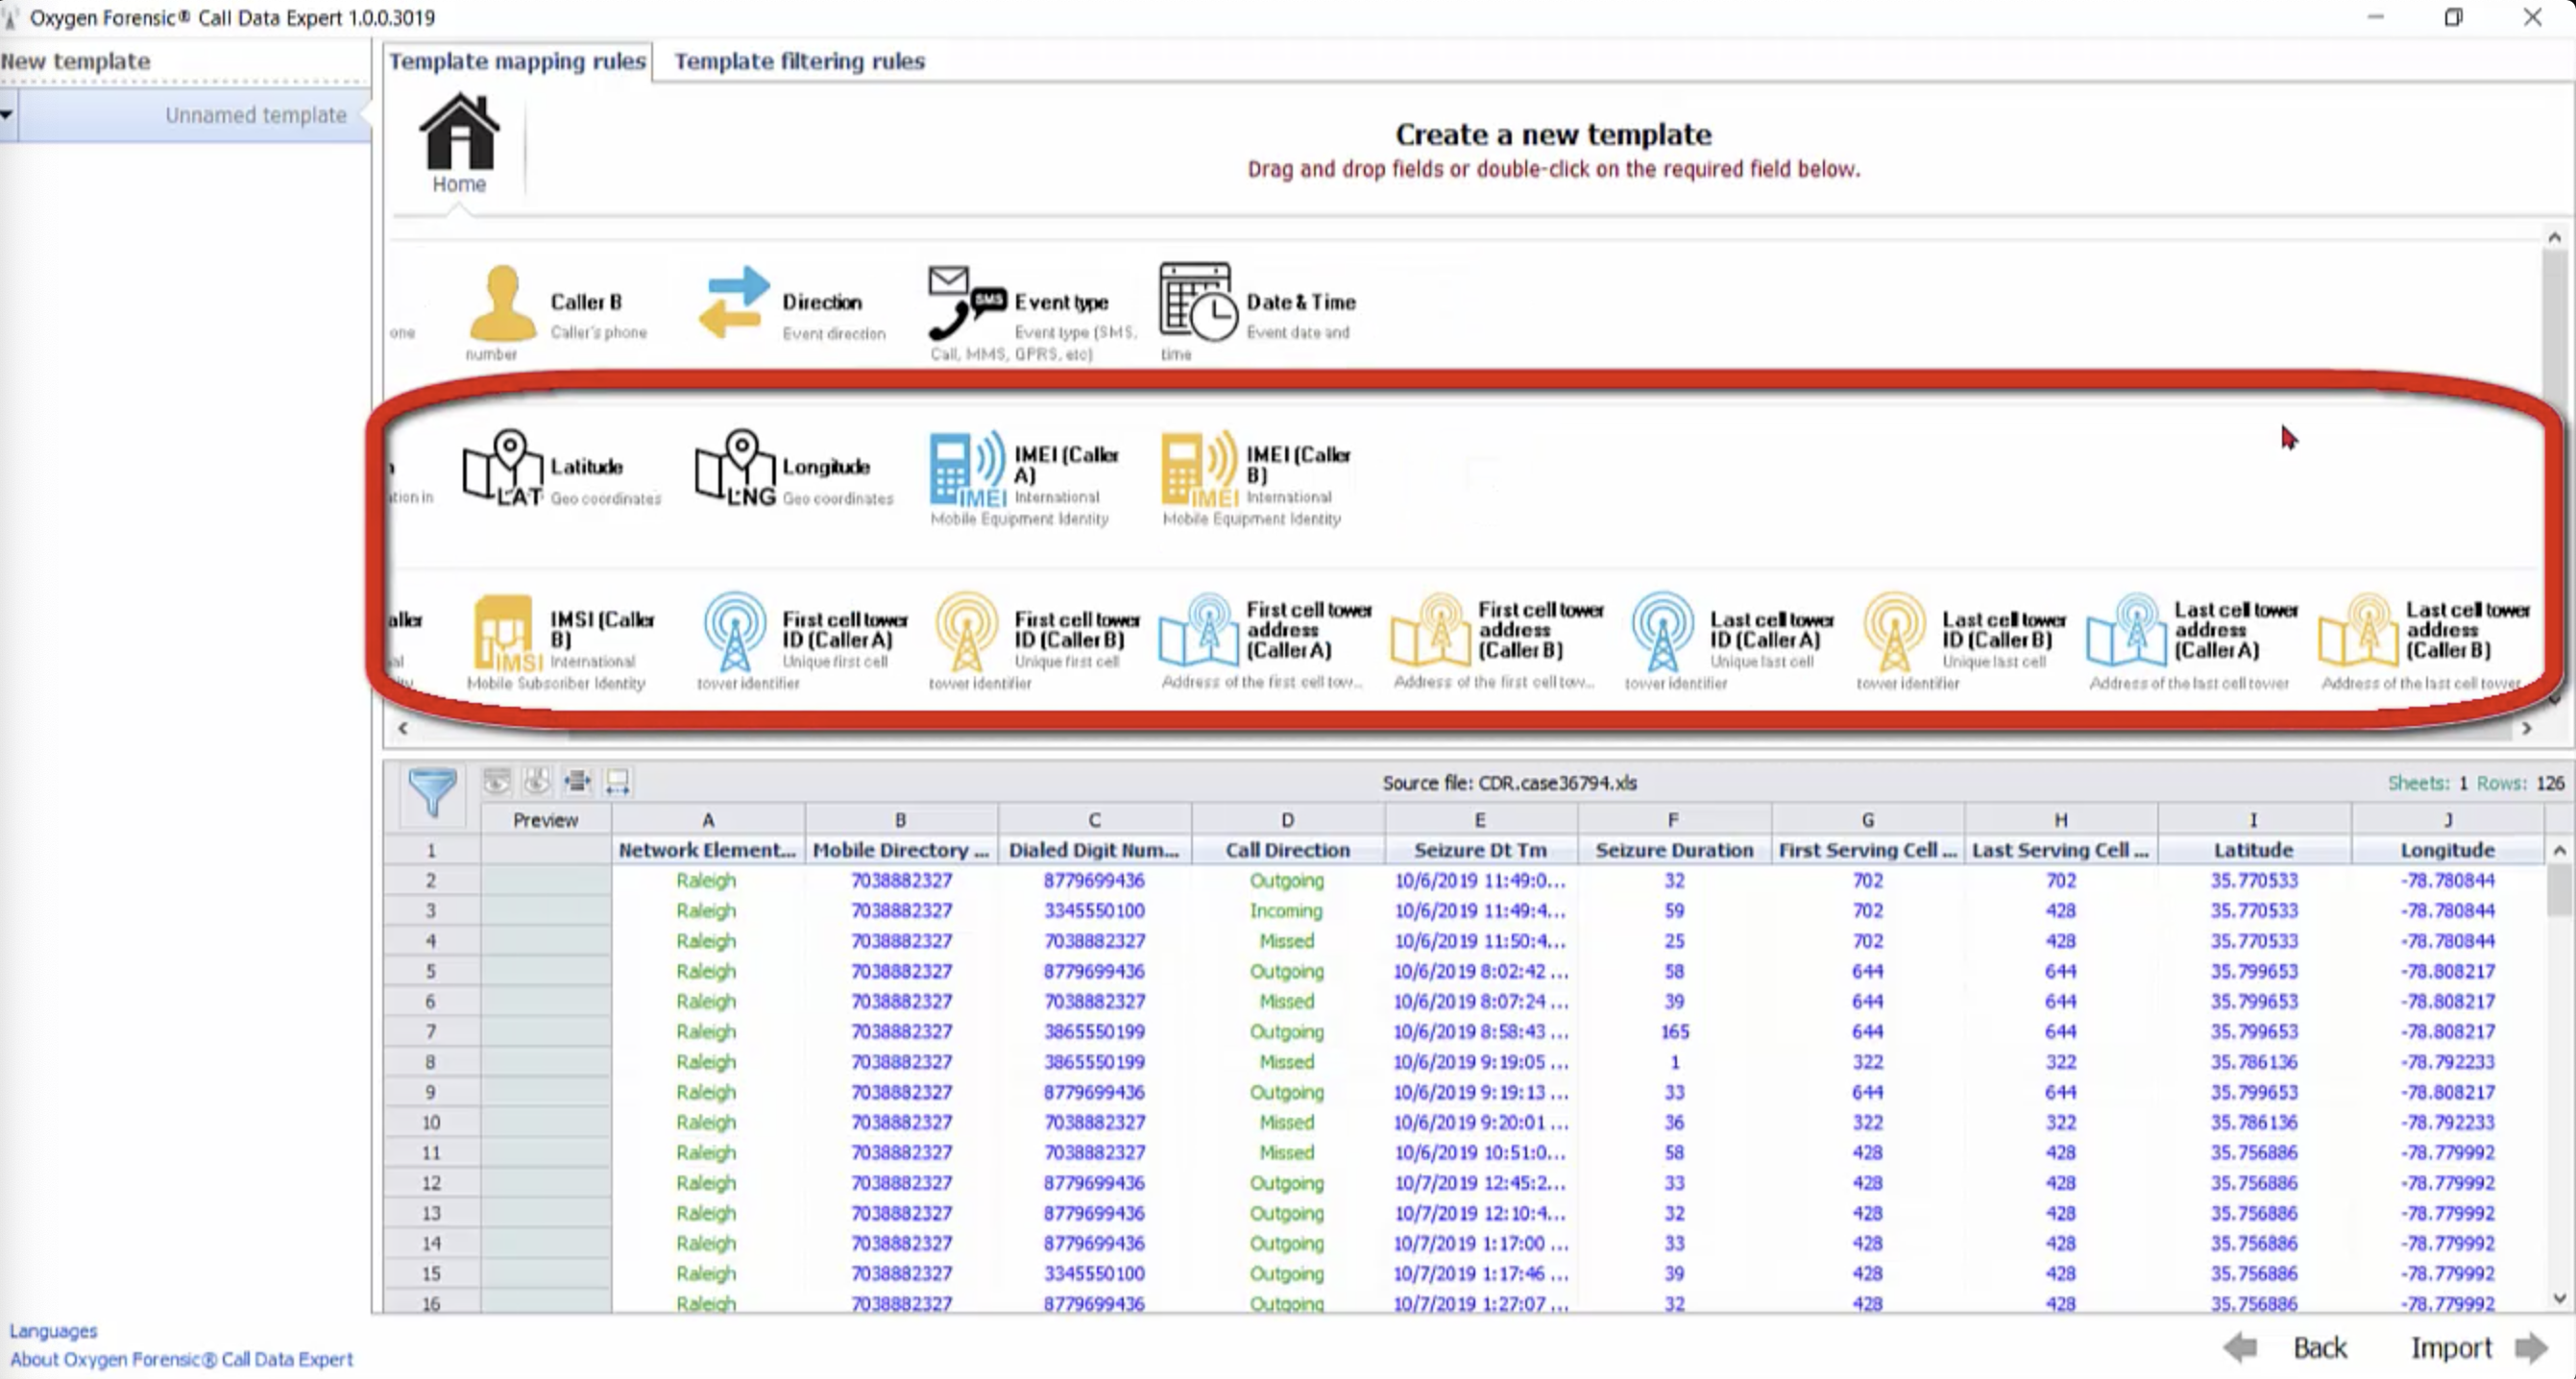Click 'Source file: CDR.case36794.xls' label

pyautogui.click(x=1509, y=782)
